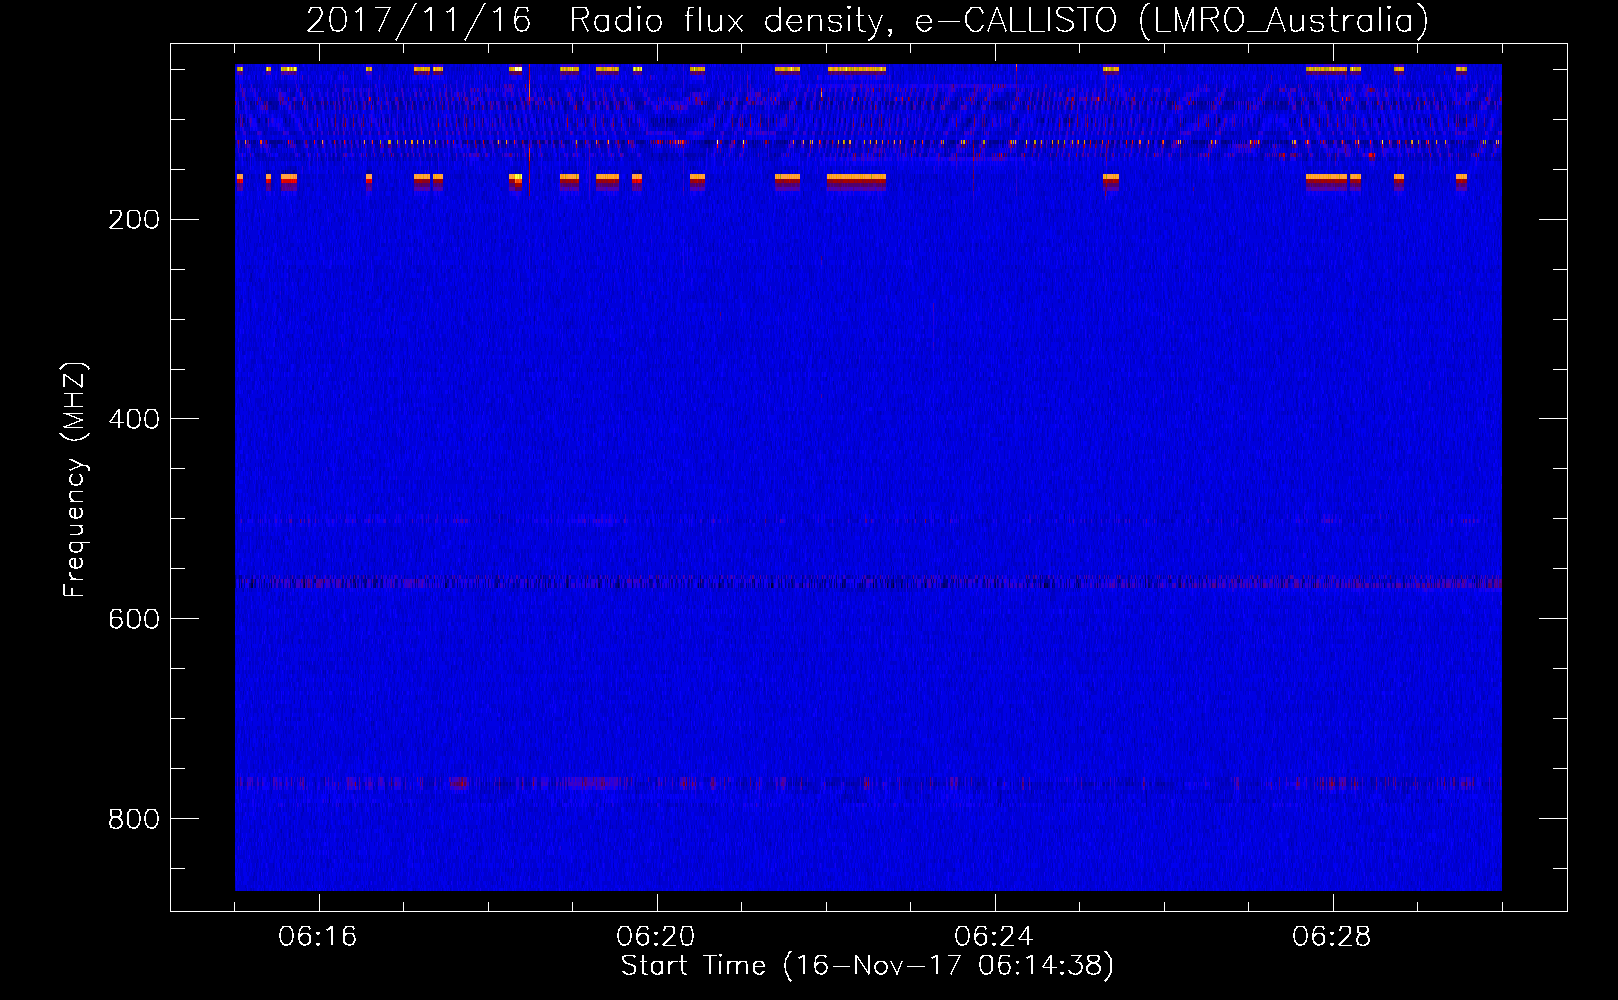Click the time tick label "06:16"

tap(318, 937)
